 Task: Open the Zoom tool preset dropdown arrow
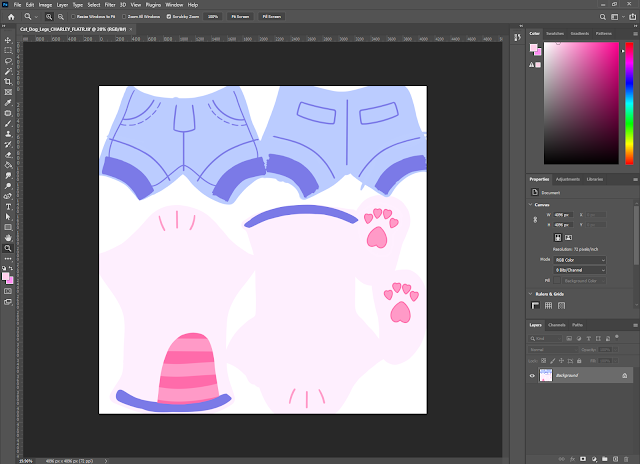click(36, 17)
